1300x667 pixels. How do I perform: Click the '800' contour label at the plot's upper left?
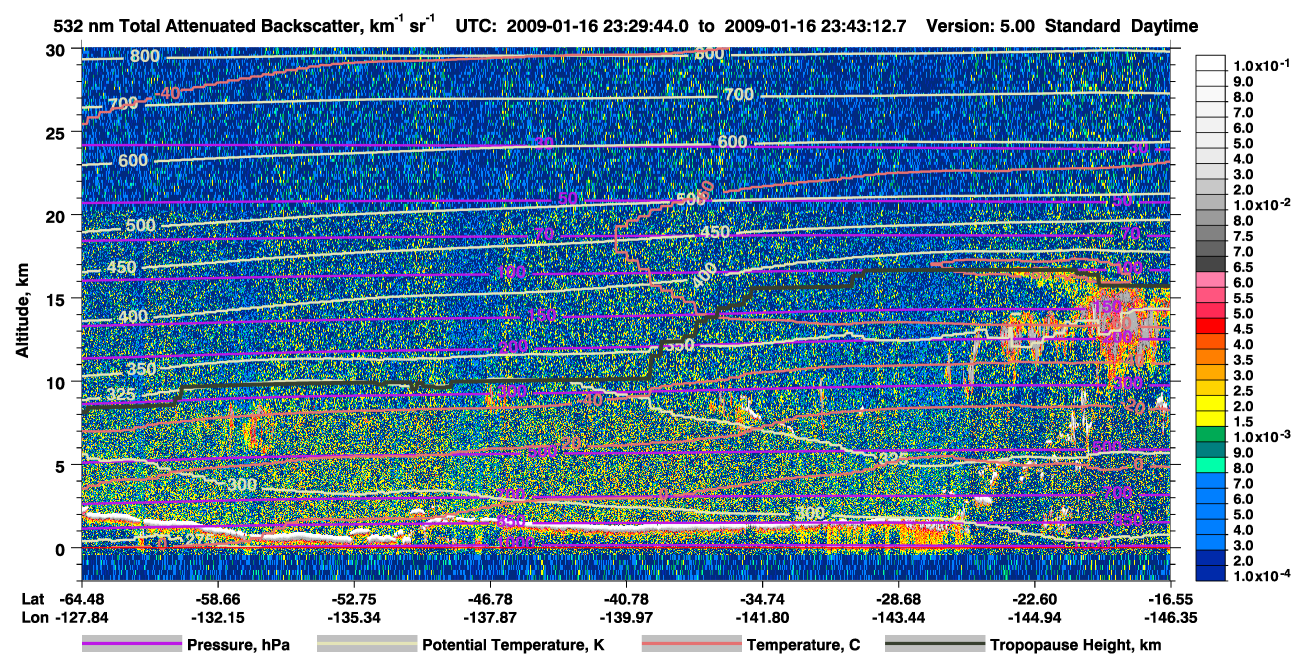(x=145, y=56)
